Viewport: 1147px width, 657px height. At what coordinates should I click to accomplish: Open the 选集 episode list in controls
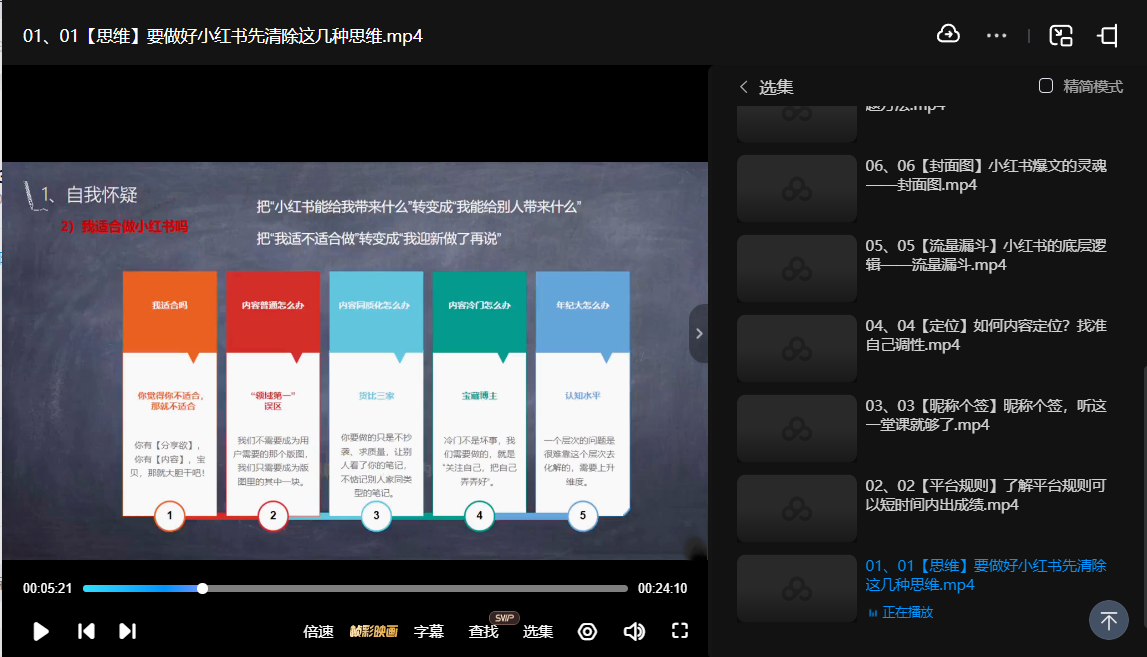coord(538,631)
